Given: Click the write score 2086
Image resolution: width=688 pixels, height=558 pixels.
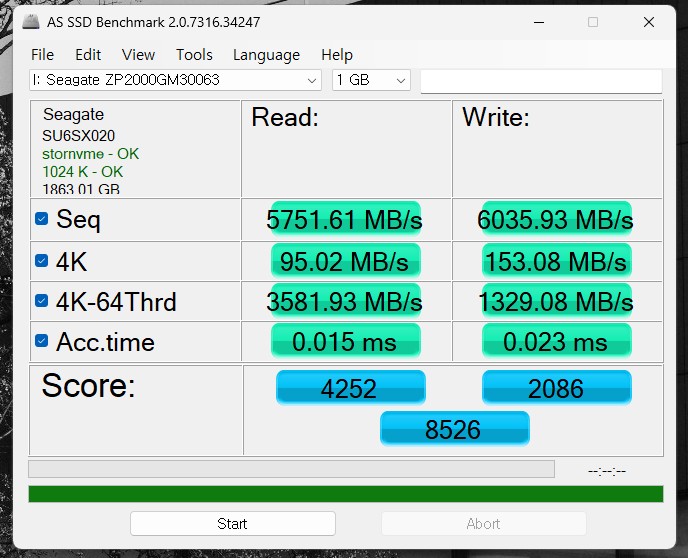Looking at the screenshot, I should [x=556, y=388].
